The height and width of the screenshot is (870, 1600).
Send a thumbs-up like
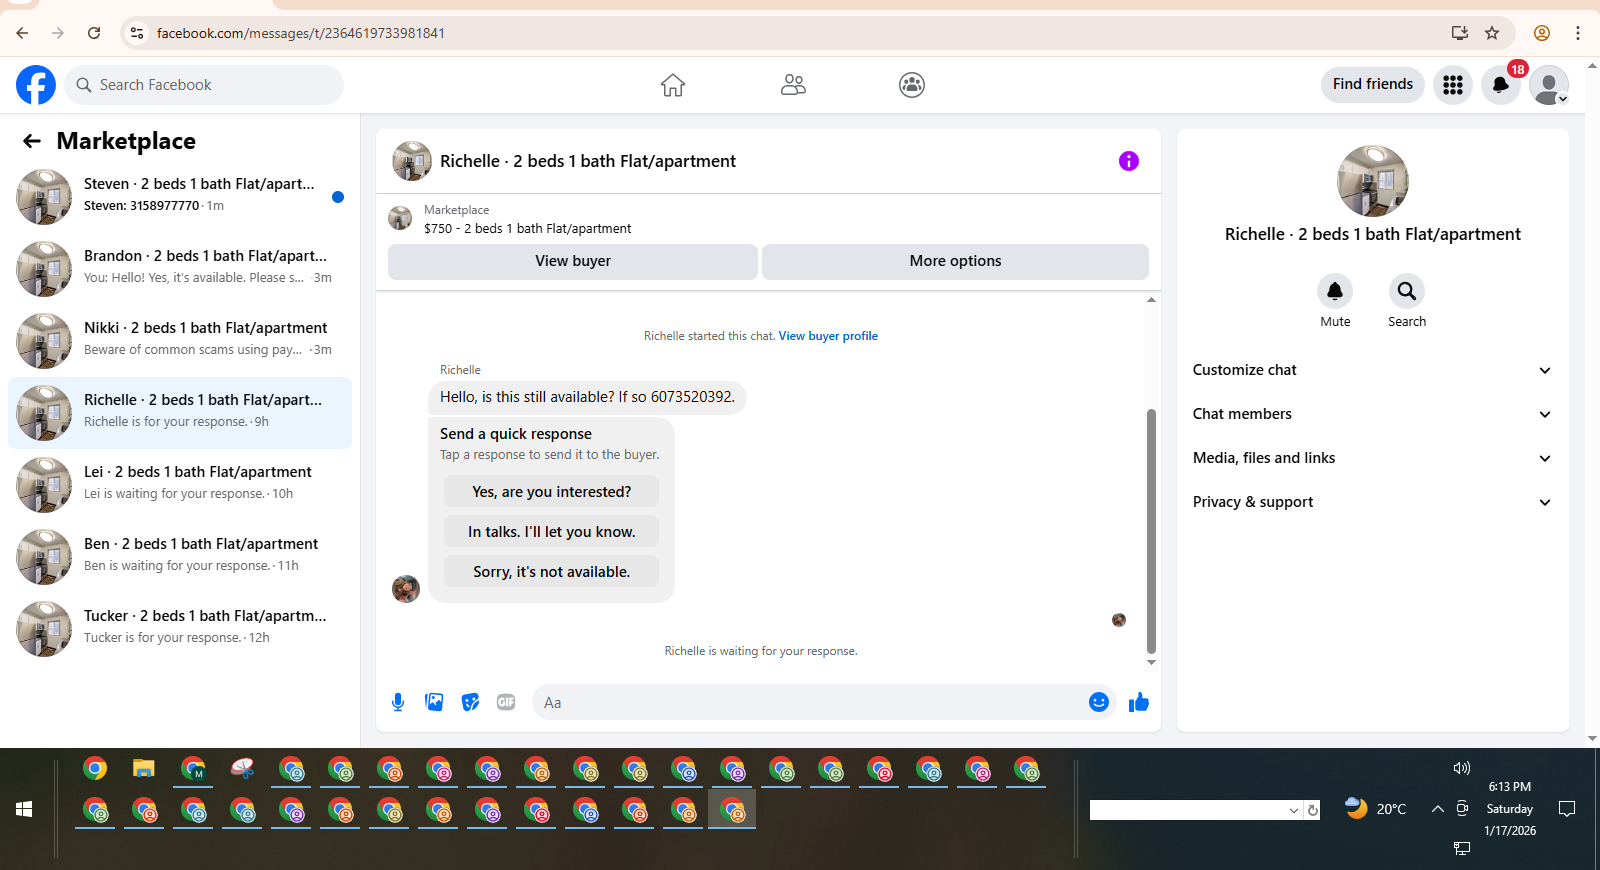pyautogui.click(x=1139, y=702)
